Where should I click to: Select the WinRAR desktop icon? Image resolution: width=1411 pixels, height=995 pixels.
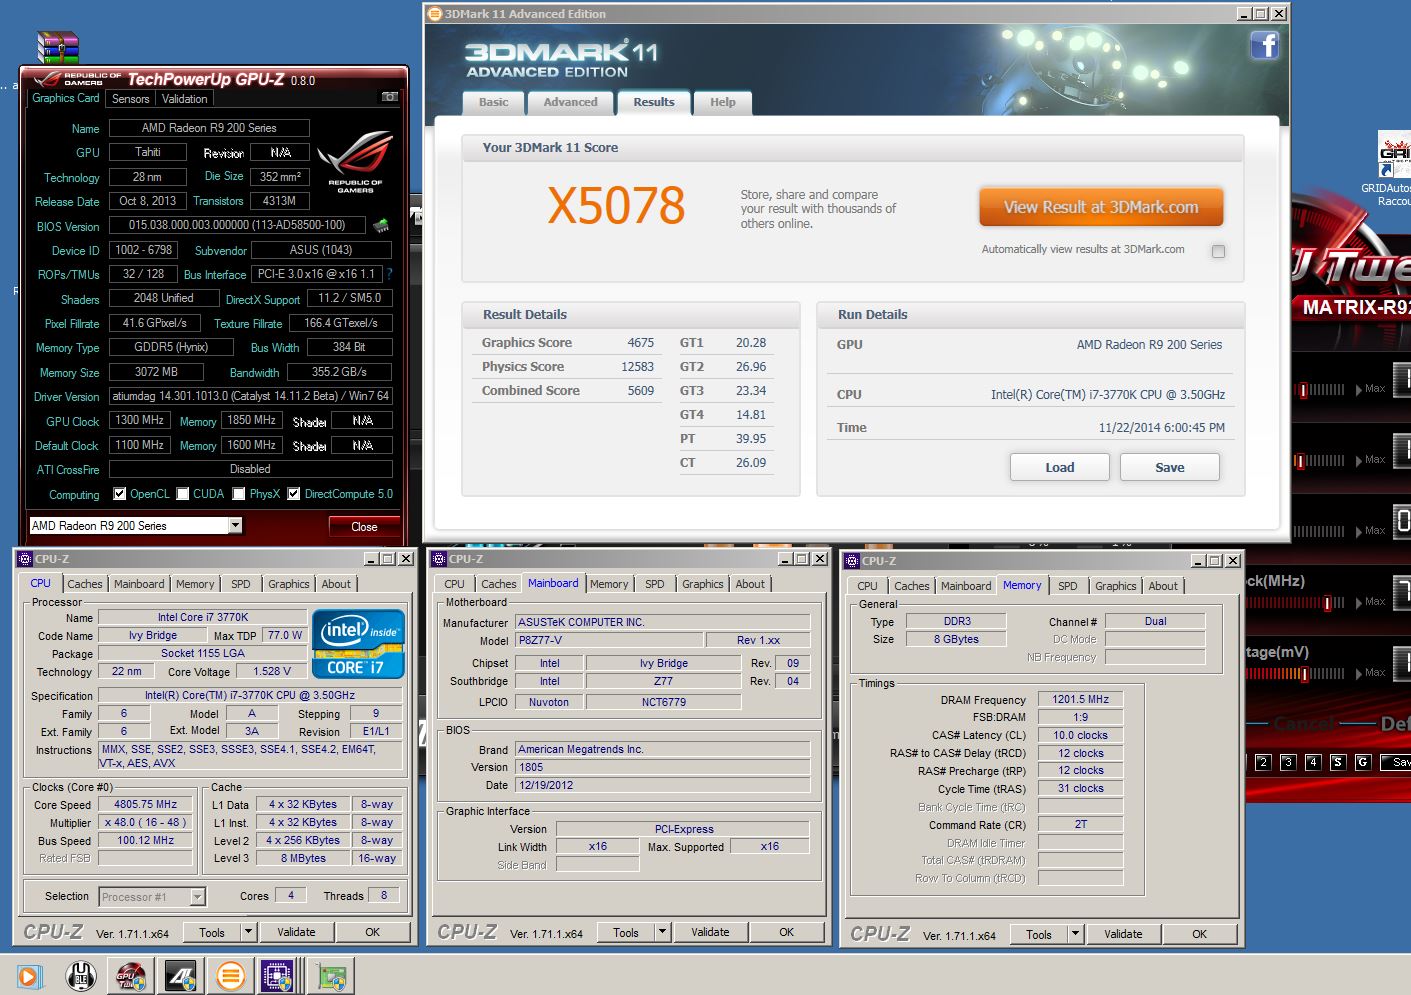(x=57, y=47)
